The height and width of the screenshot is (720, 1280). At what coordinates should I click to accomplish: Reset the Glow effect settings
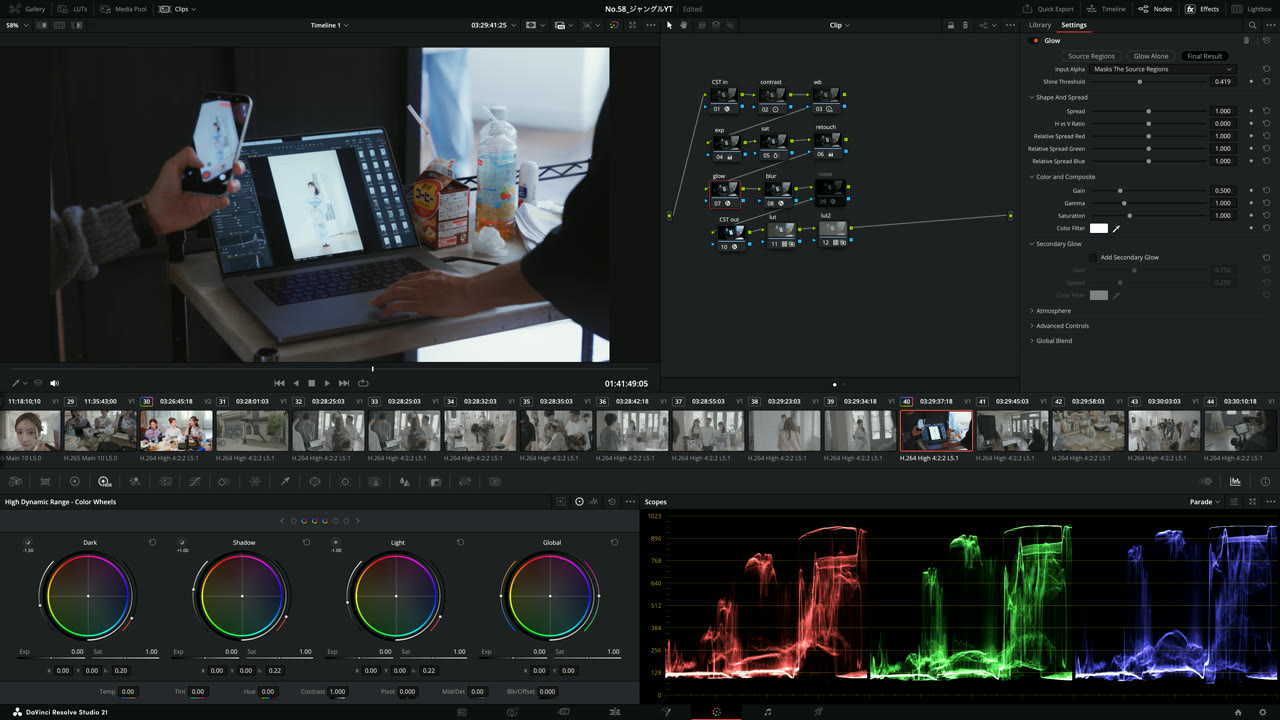click(1267, 41)
